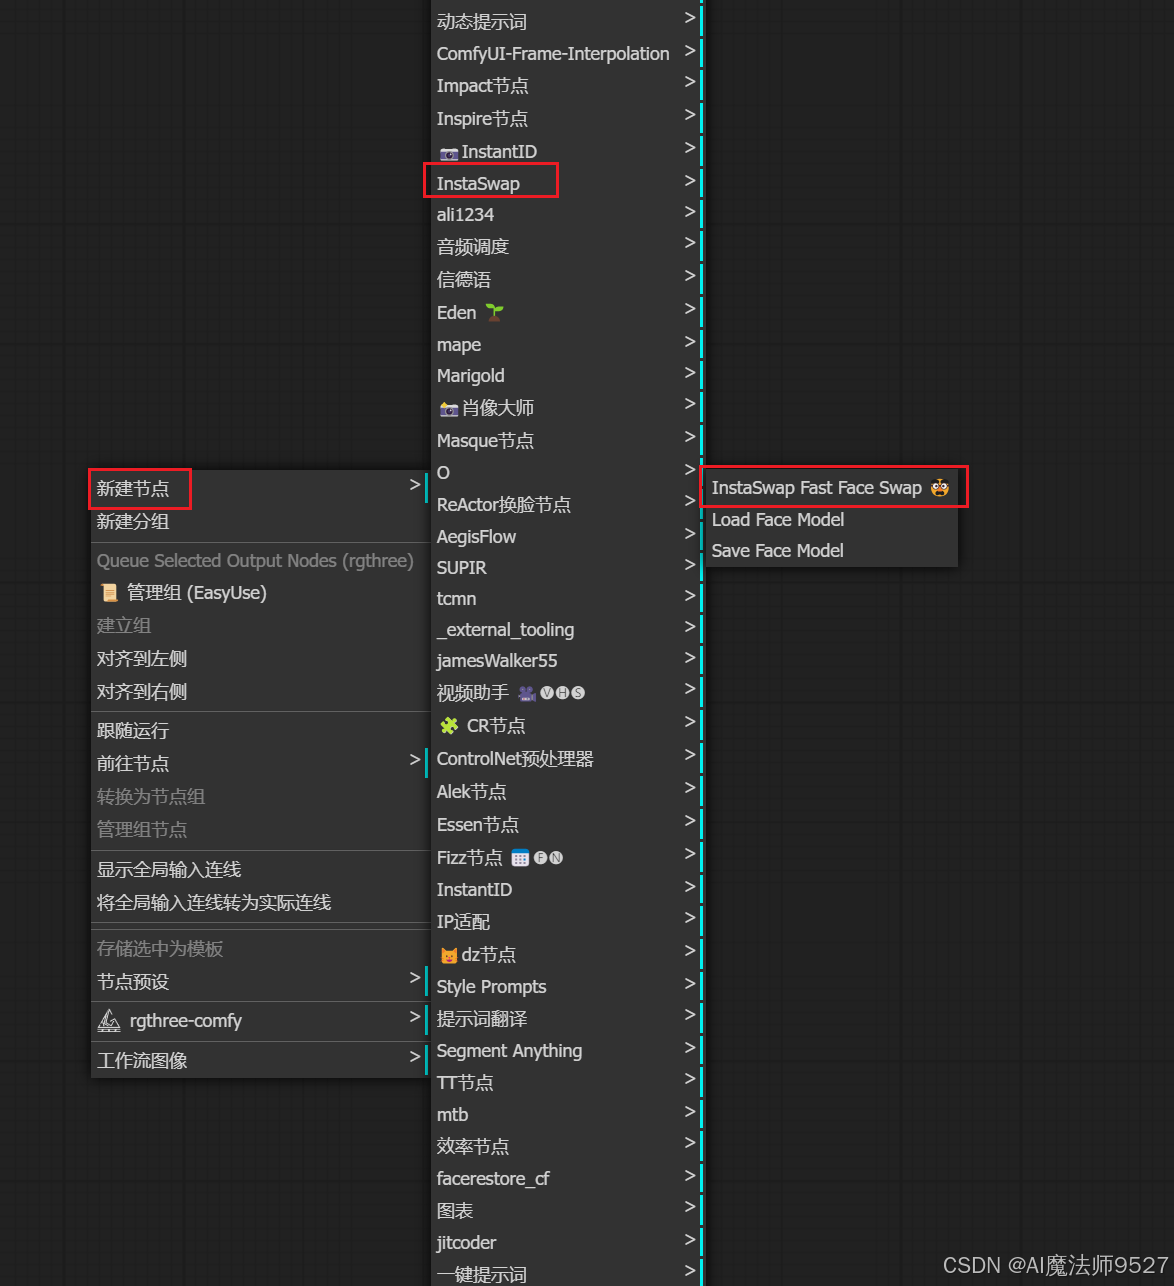Screen dimensions: 1174x1286
Task: Click 将全局输入连线转为实际连线 option
Action: pos(260,903)
